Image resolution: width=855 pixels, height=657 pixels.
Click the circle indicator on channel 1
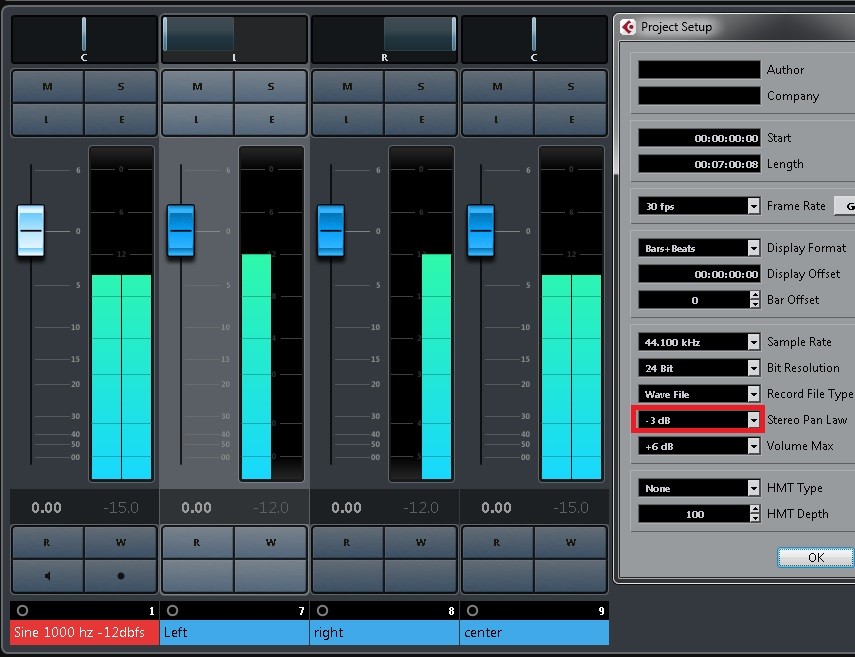point(22,610)
